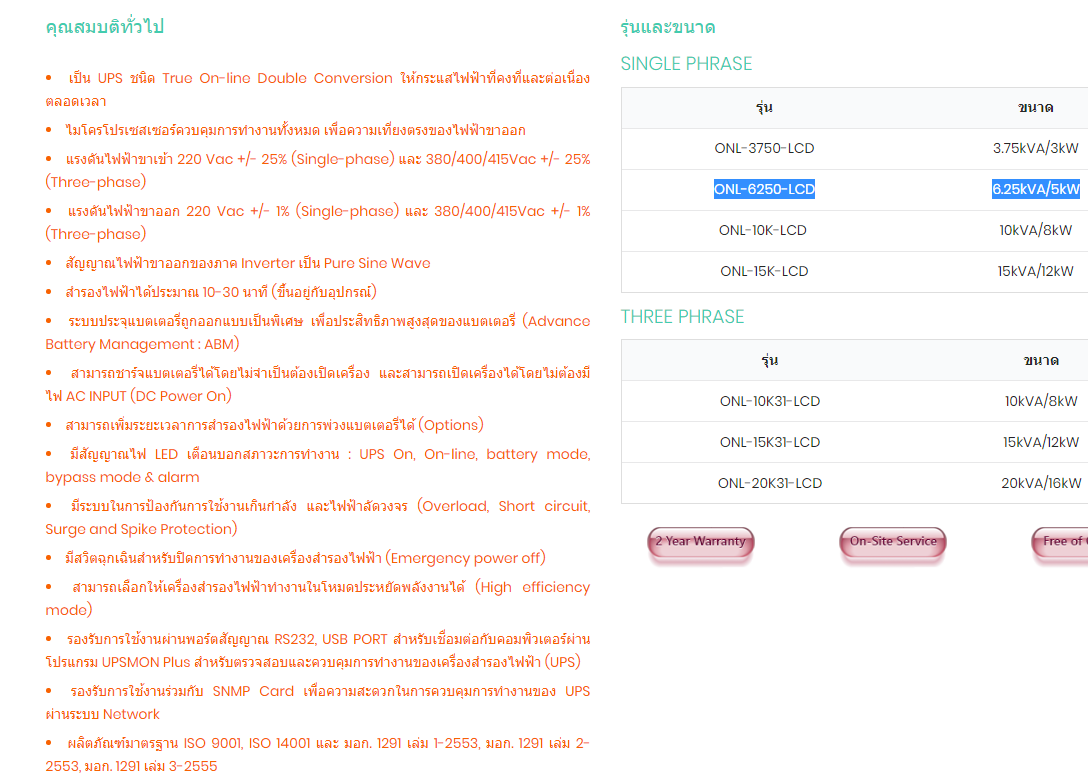Click the ONL-15K-LCD model cell
The image size is (1088, 774).
(764, 271)
